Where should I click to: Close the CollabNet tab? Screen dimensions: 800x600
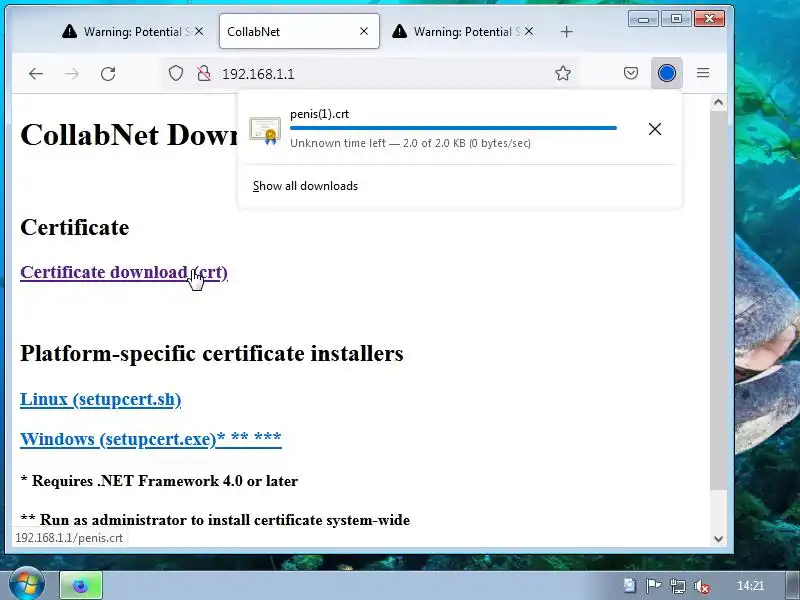[364, 31]
